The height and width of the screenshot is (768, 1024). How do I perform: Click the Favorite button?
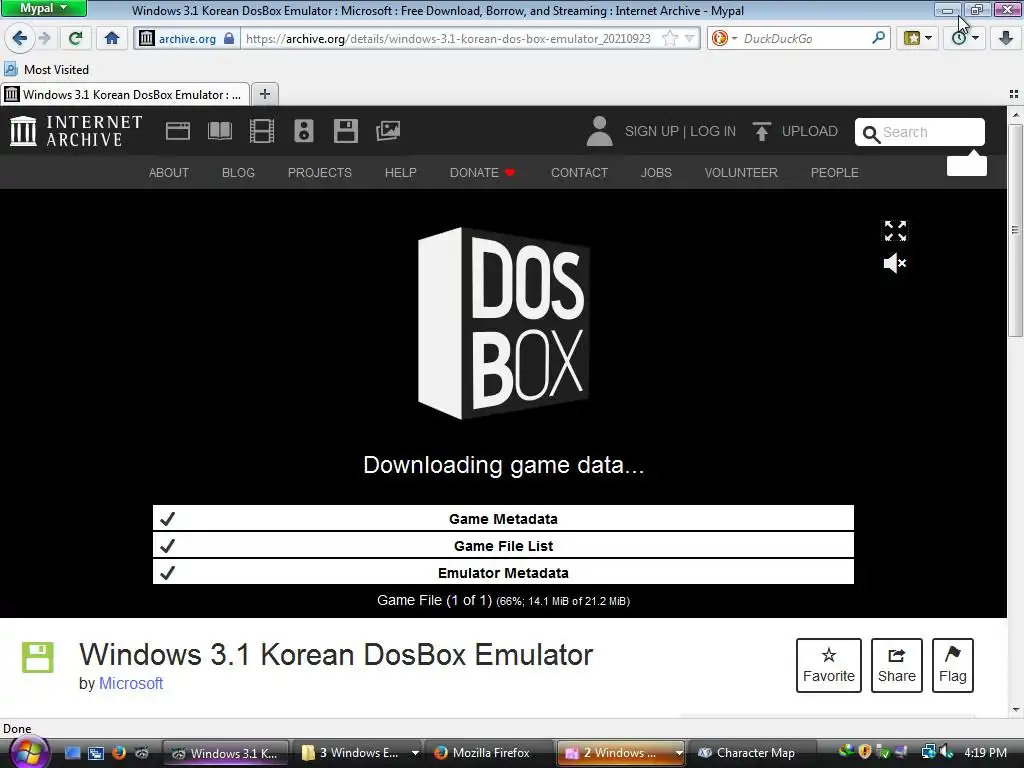tap(829, 665)
